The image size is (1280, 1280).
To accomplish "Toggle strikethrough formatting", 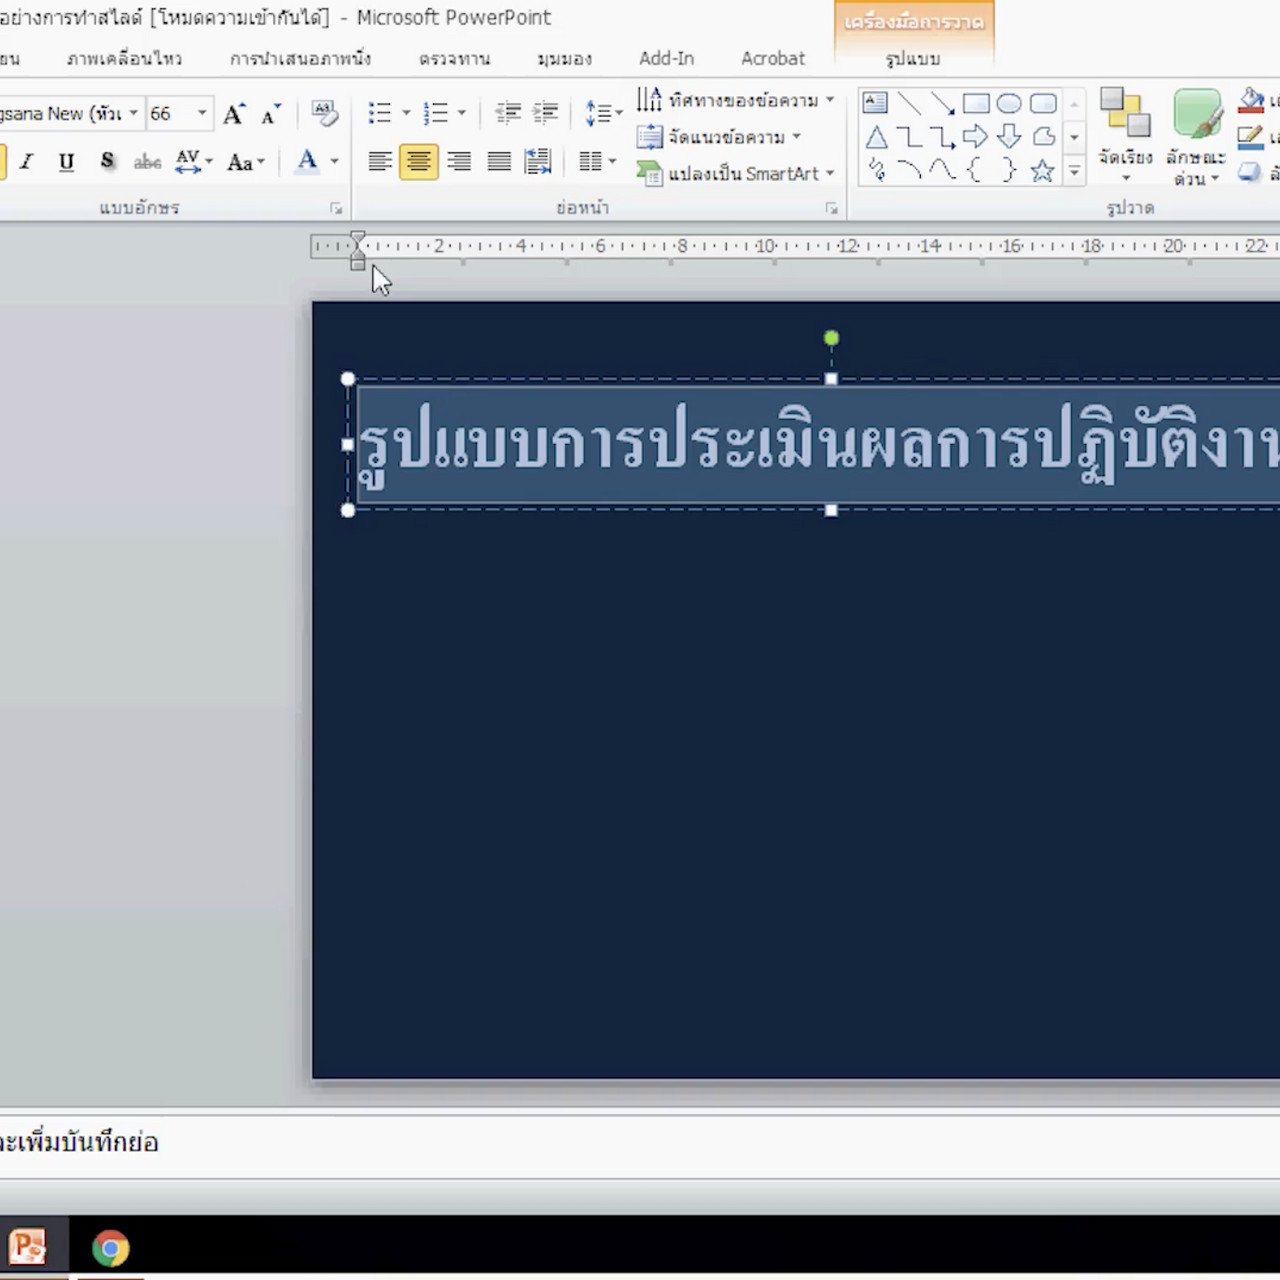I will pos(147,161).
